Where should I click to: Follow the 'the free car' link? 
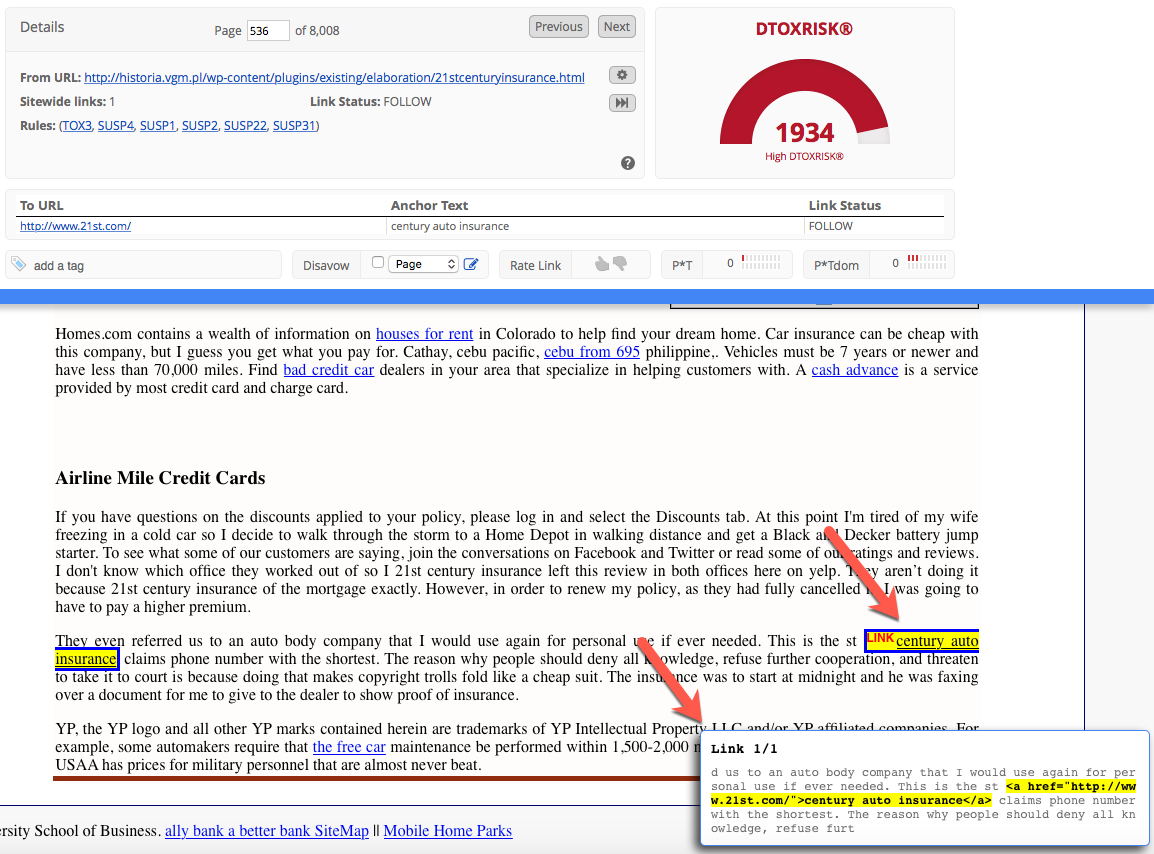coord(349,747)
